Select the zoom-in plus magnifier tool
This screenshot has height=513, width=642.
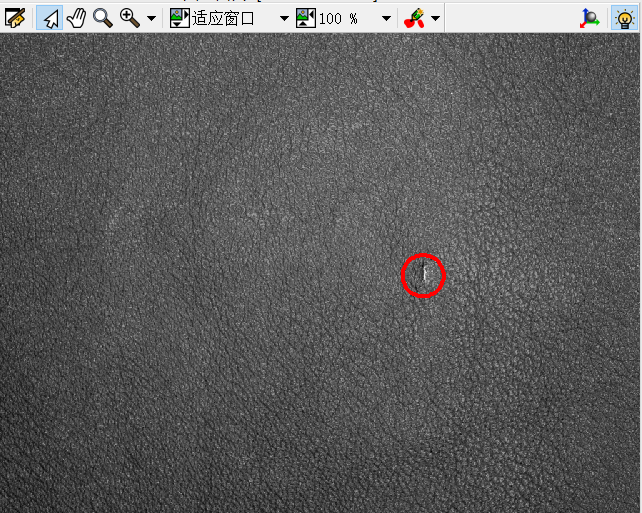[129, 18]
